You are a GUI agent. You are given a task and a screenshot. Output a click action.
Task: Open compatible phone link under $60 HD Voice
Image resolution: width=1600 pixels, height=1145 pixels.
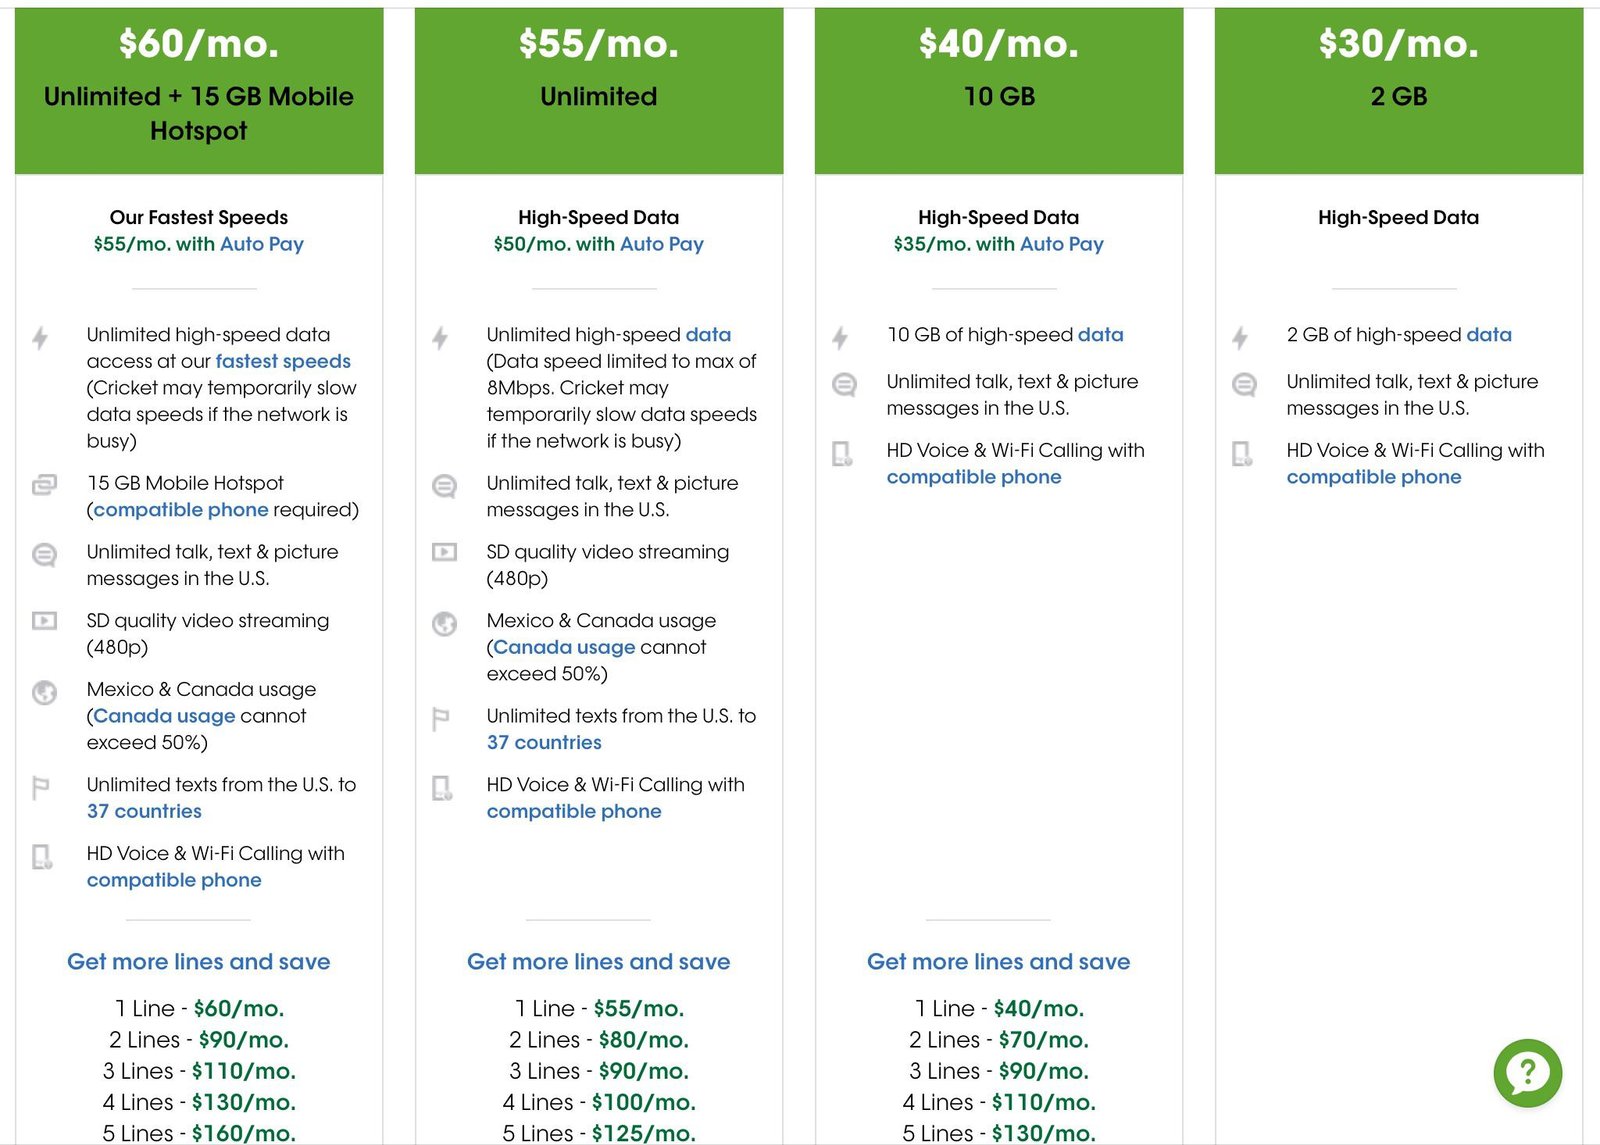pyautogui.click(x=174, y=880)
